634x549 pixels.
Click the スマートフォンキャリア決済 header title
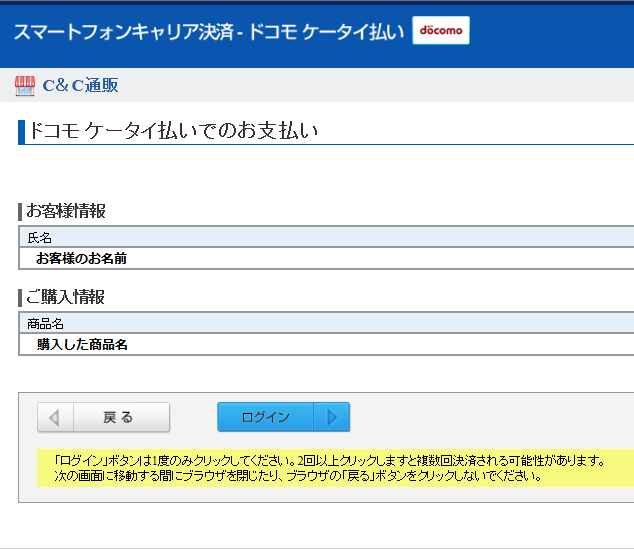coord(209,32)
